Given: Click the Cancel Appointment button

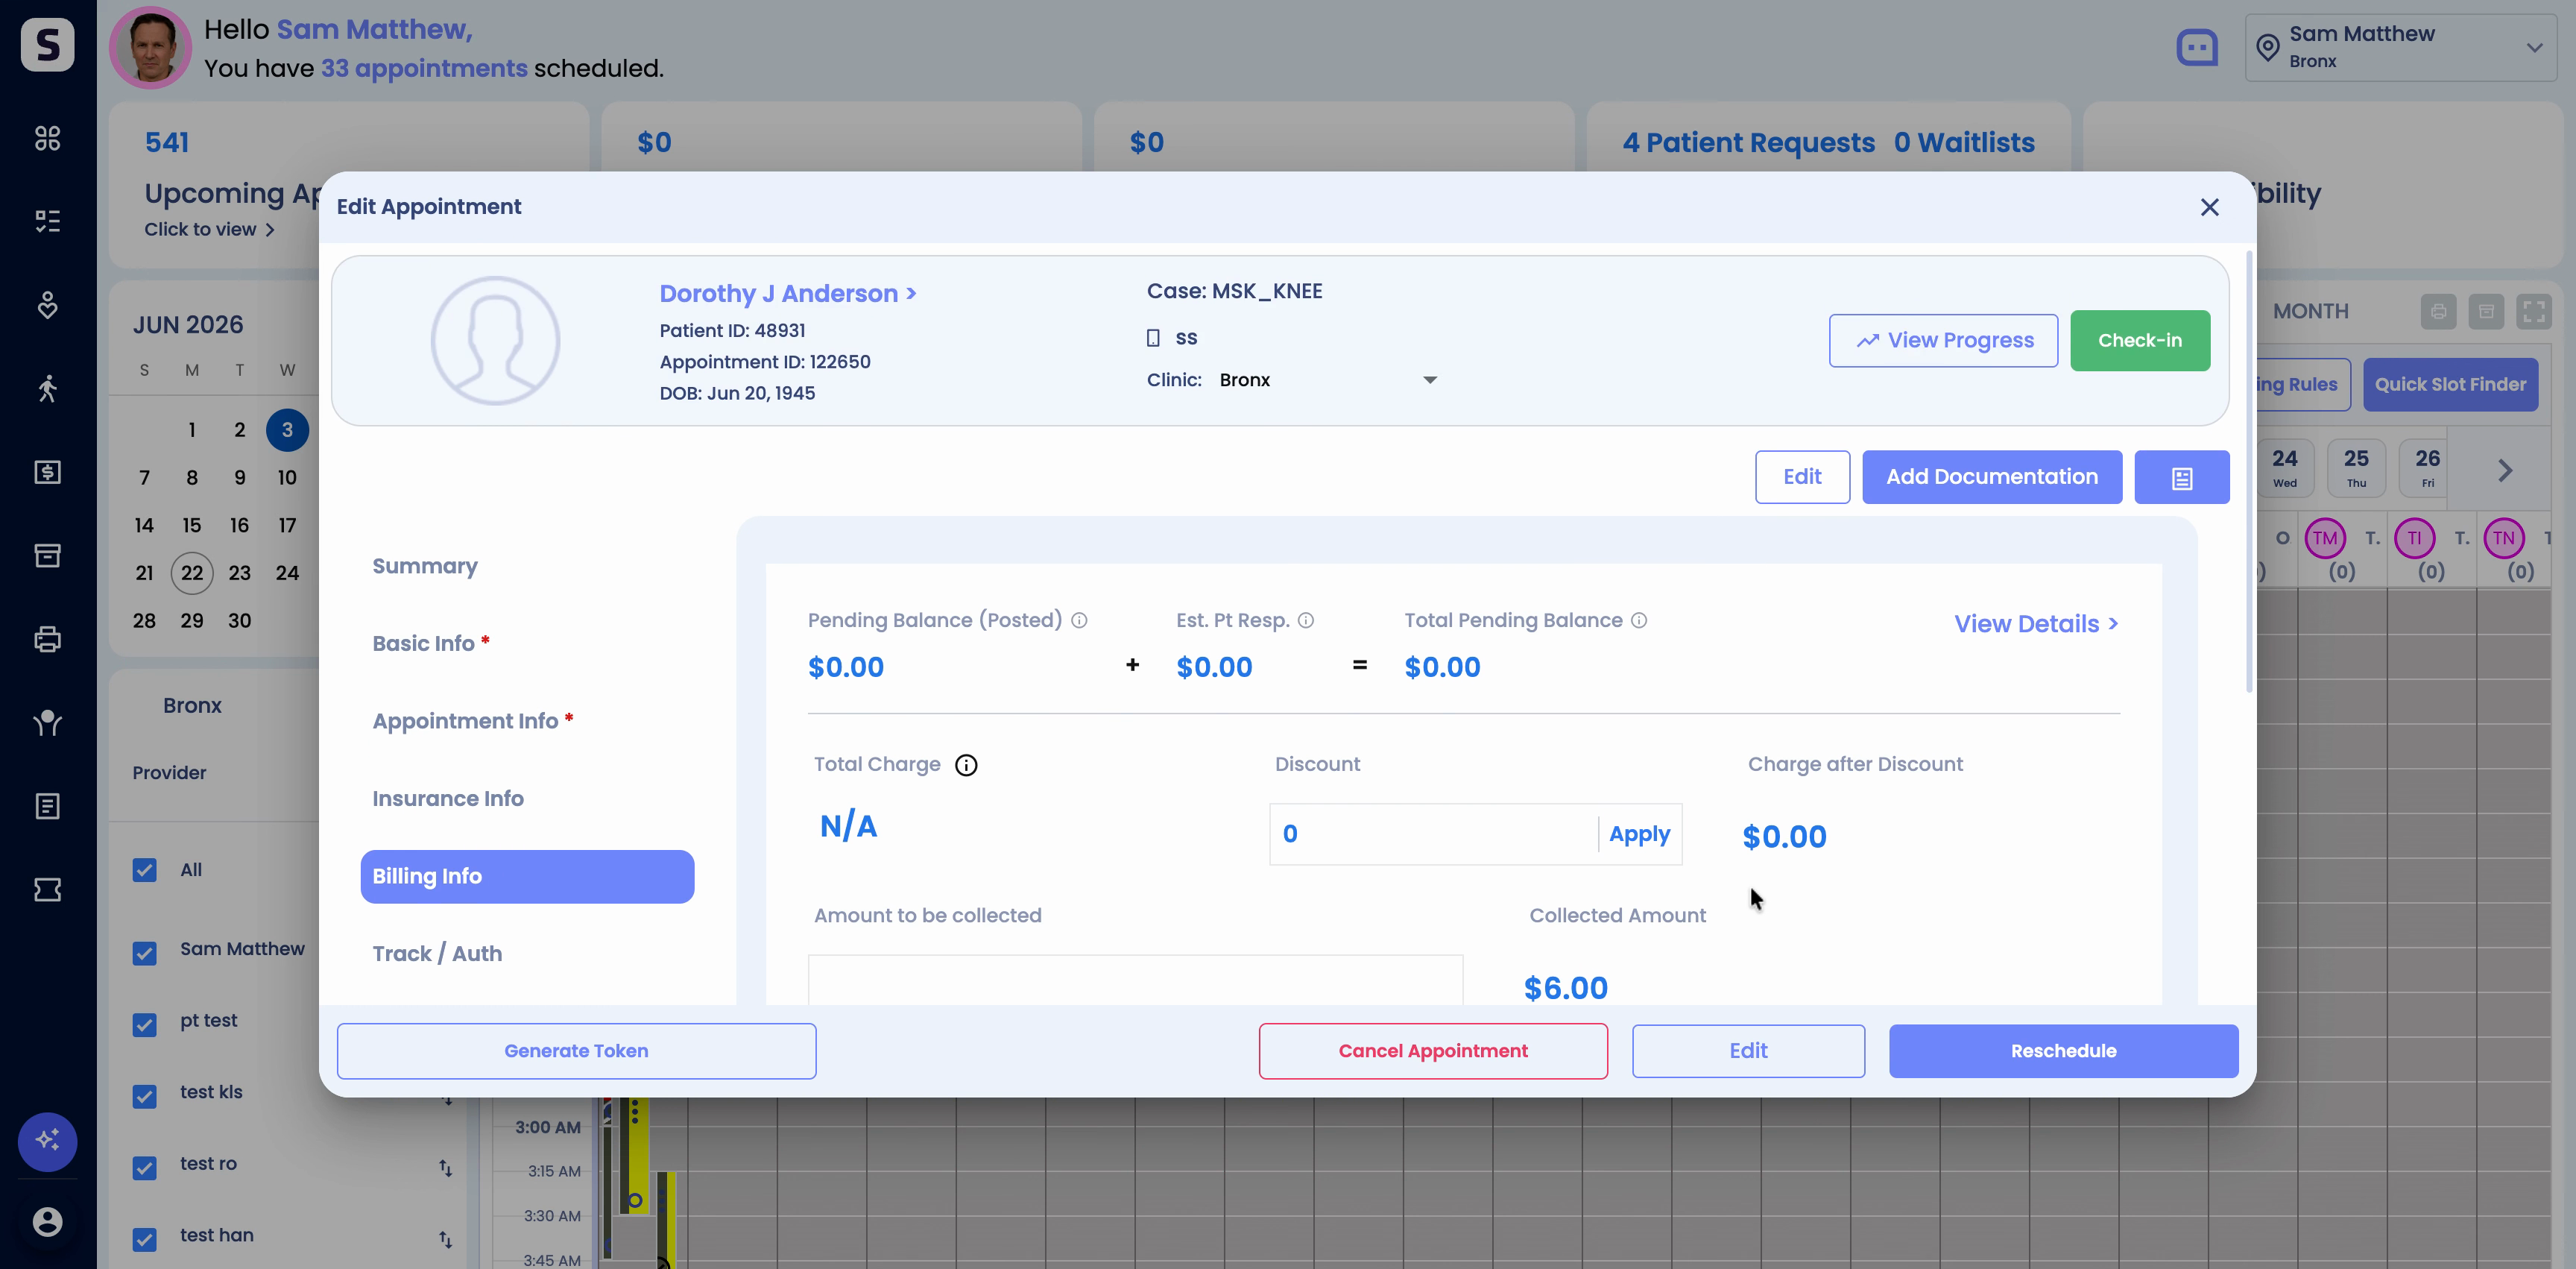Looking at the screenshot, I should click(x=1432, y=1051).
